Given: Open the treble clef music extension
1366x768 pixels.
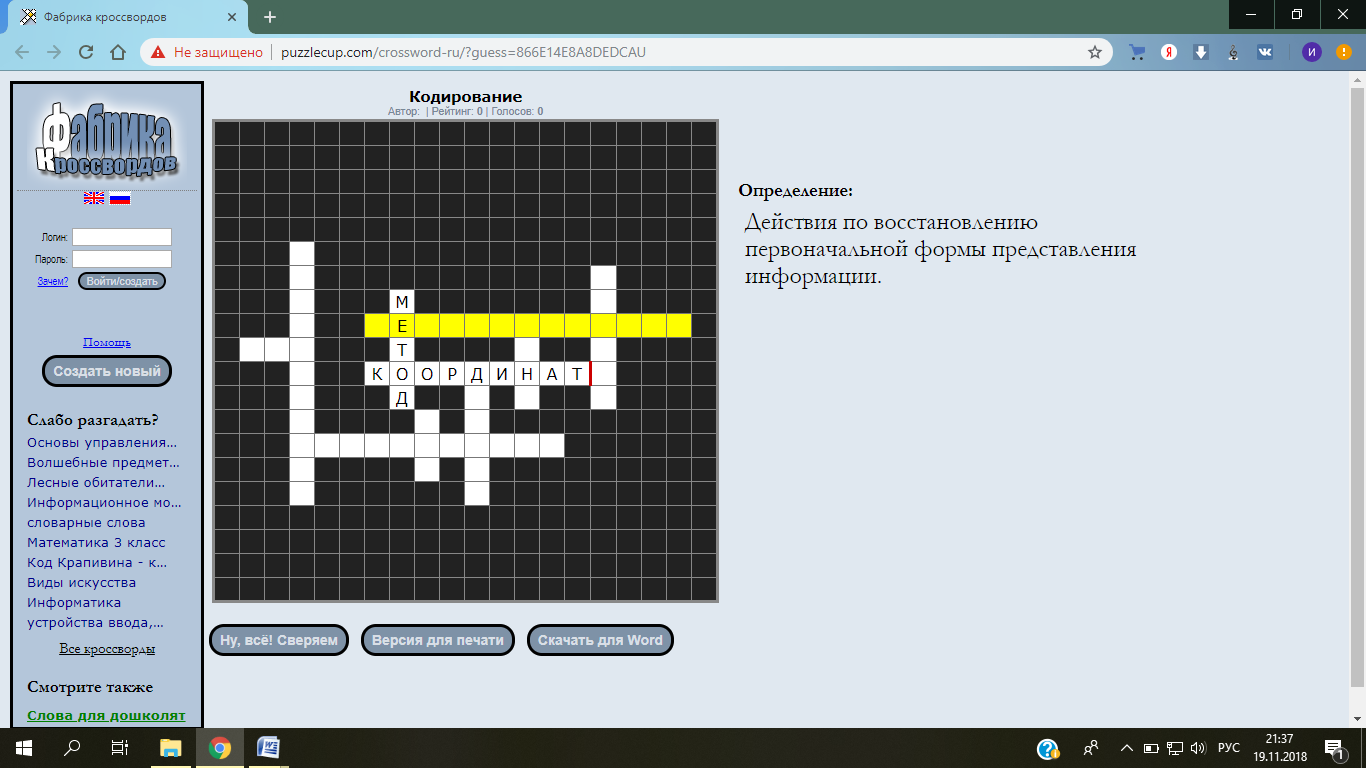Looking at the screenshot, I should tap(1233, 52).
